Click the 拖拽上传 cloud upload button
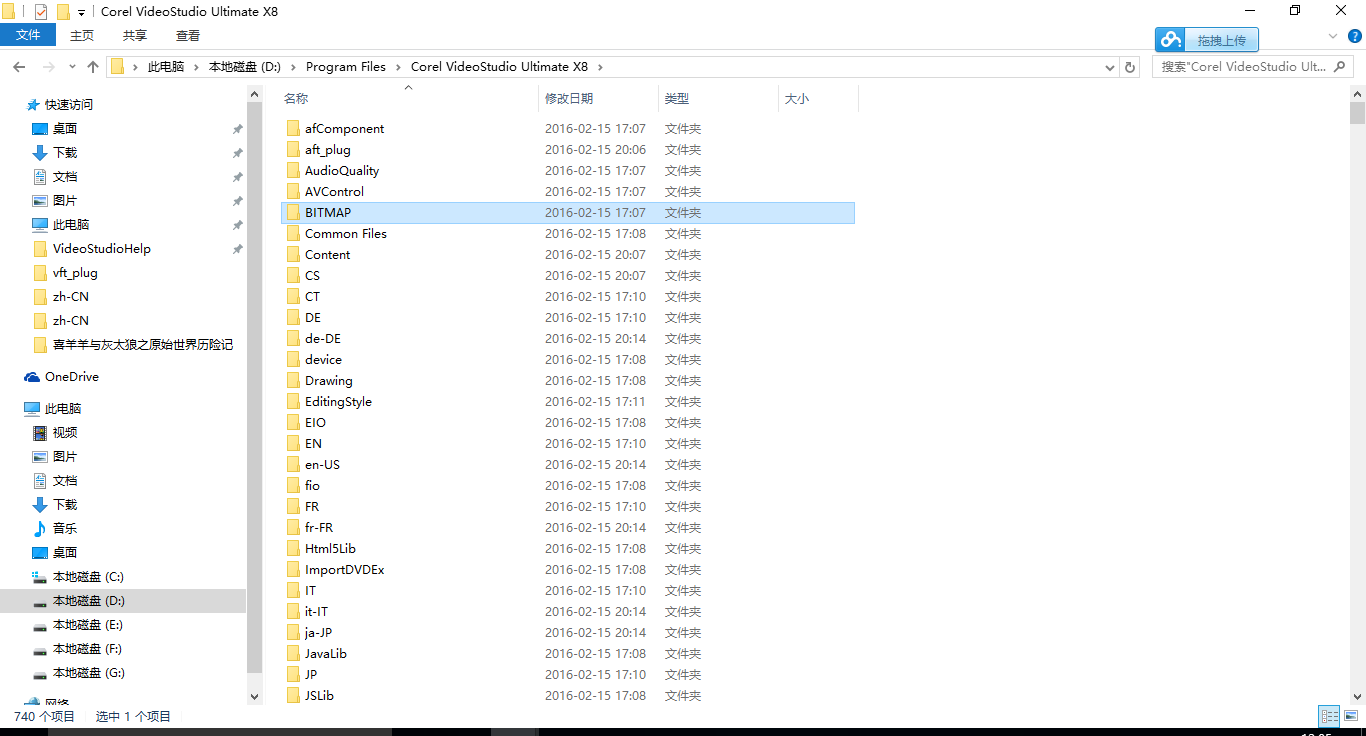This screenshot has height=736, width=1366. [x=1207, y=40]
